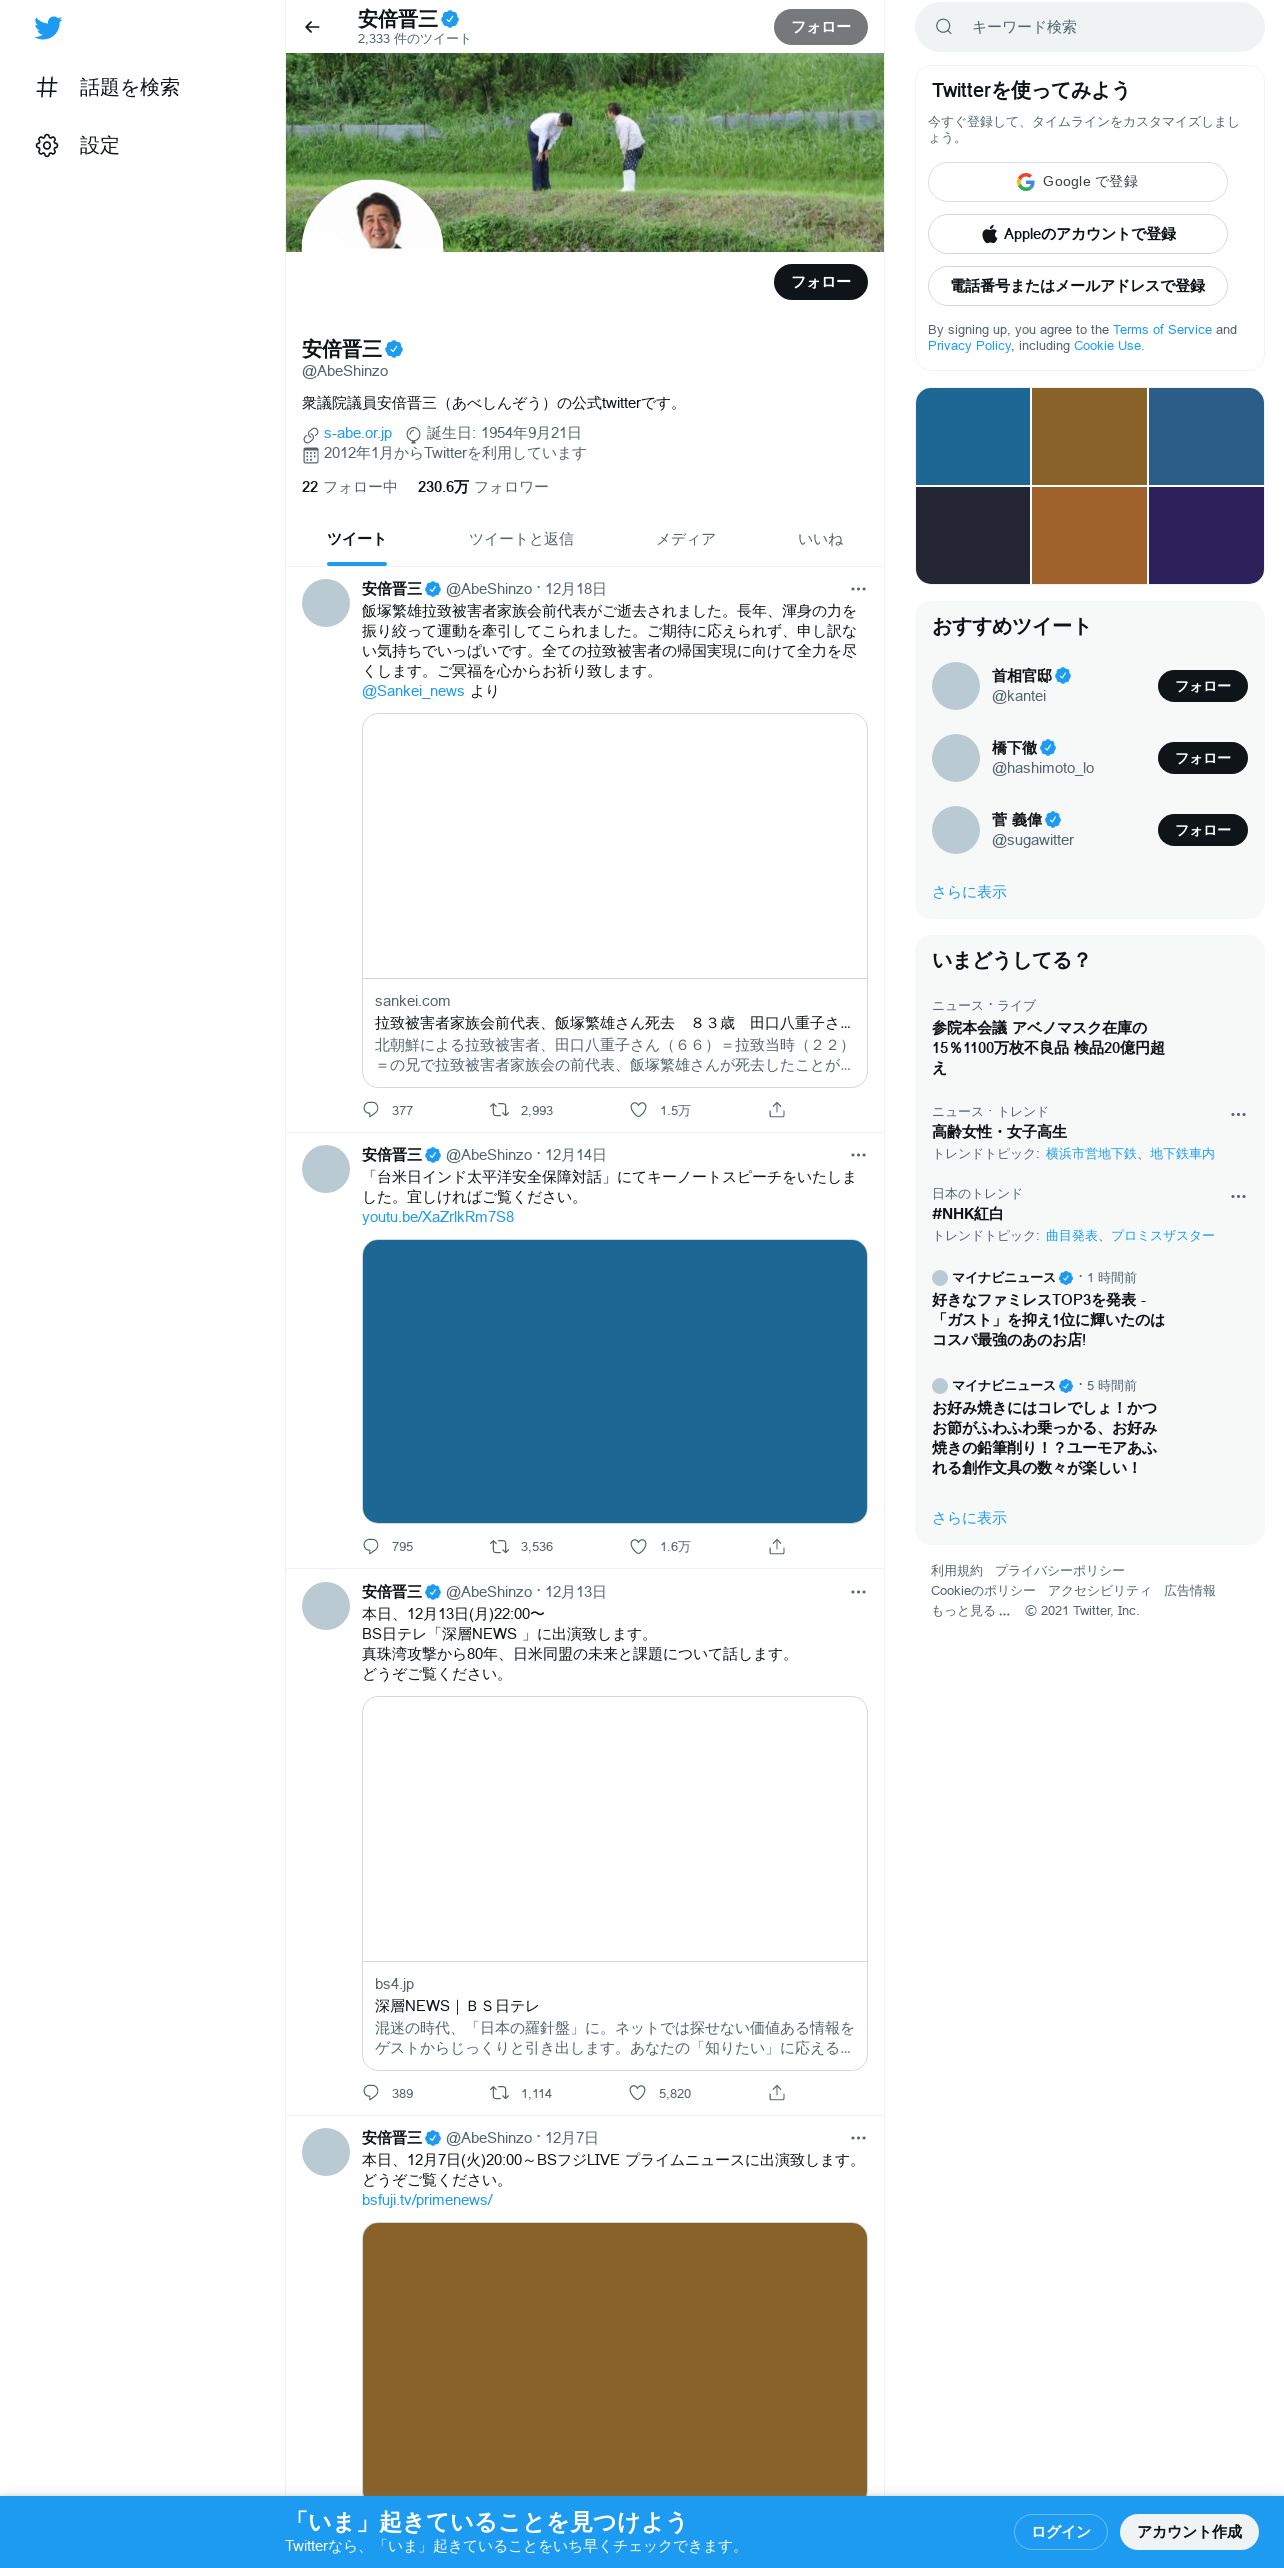
Task: Open more menu on 12月18日 tweet
Action: pos(858,589)
